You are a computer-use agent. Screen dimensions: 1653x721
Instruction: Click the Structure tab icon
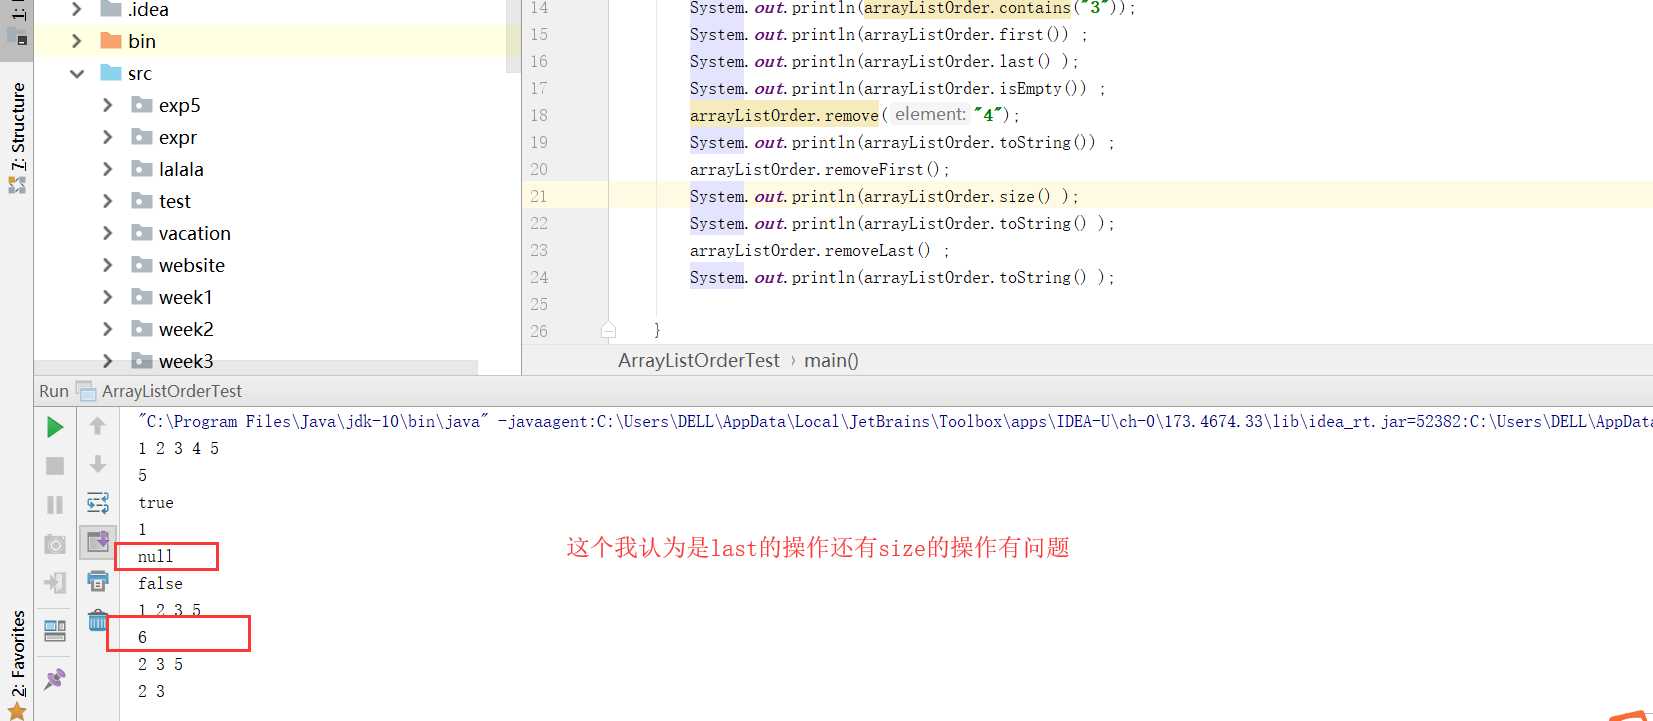(17, 185)
